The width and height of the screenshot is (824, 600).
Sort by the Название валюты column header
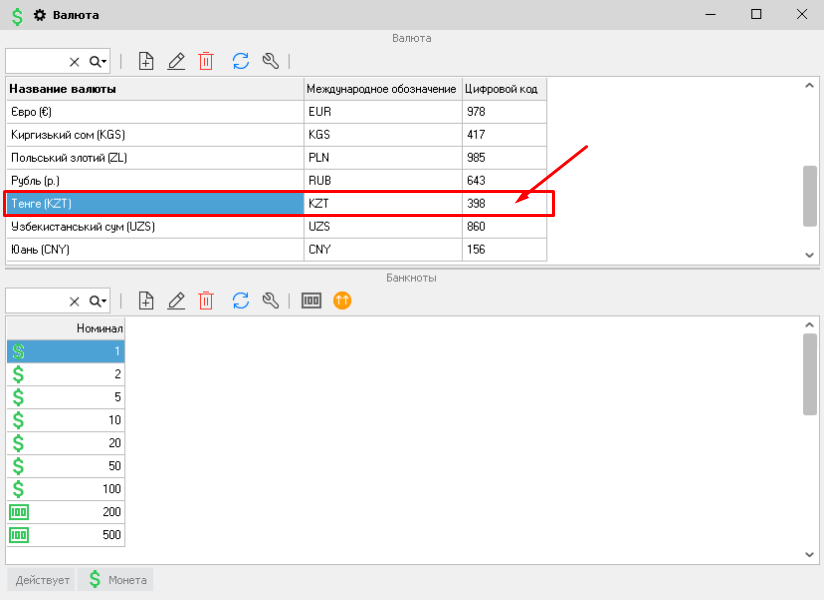click(154, 89)
